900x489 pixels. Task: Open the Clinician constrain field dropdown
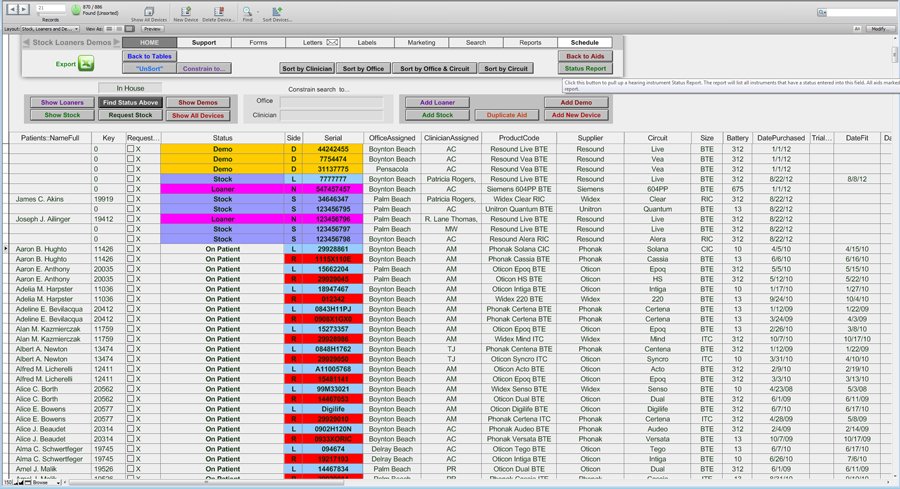click(x=331, y=115)
